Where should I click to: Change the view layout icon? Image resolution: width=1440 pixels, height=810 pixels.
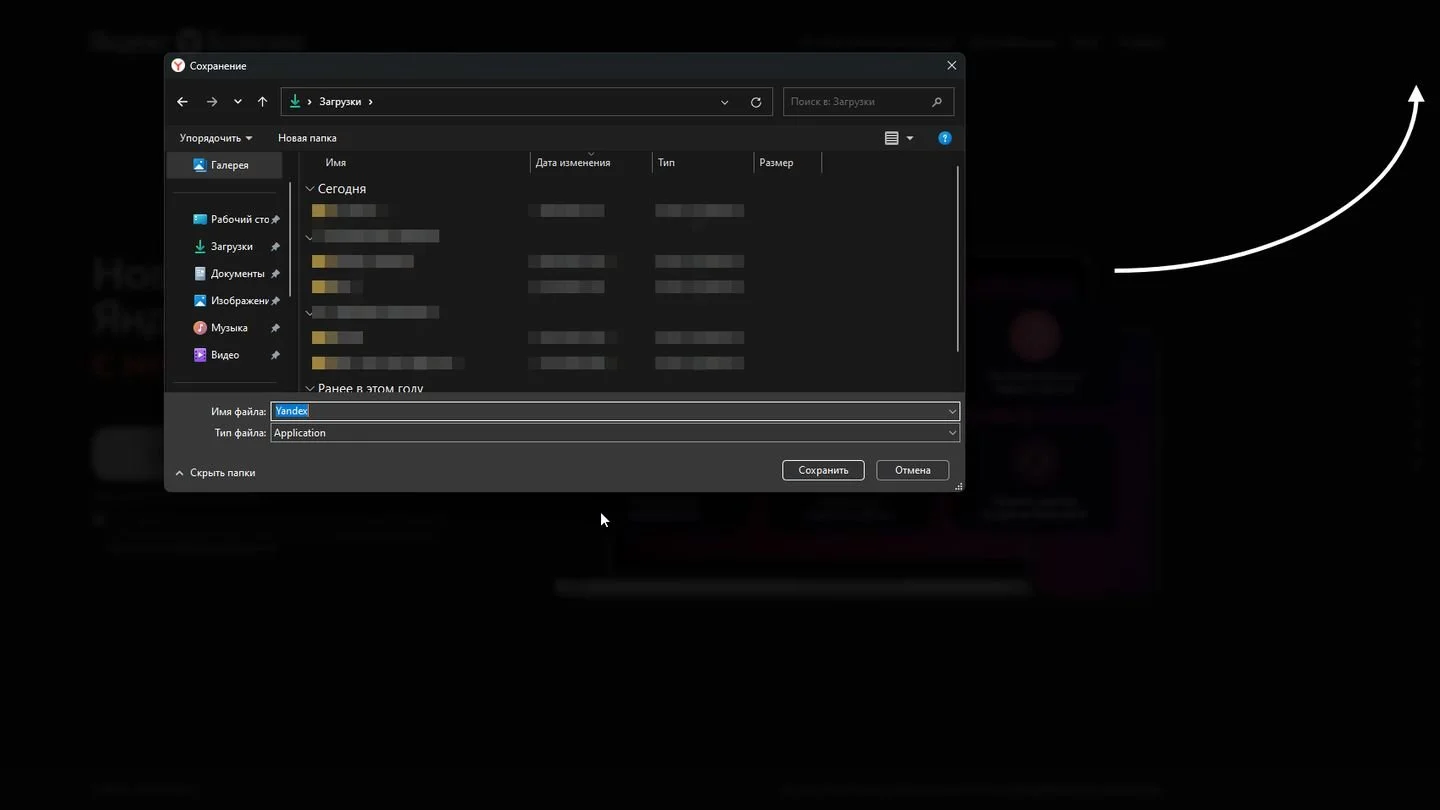(892, 138)
